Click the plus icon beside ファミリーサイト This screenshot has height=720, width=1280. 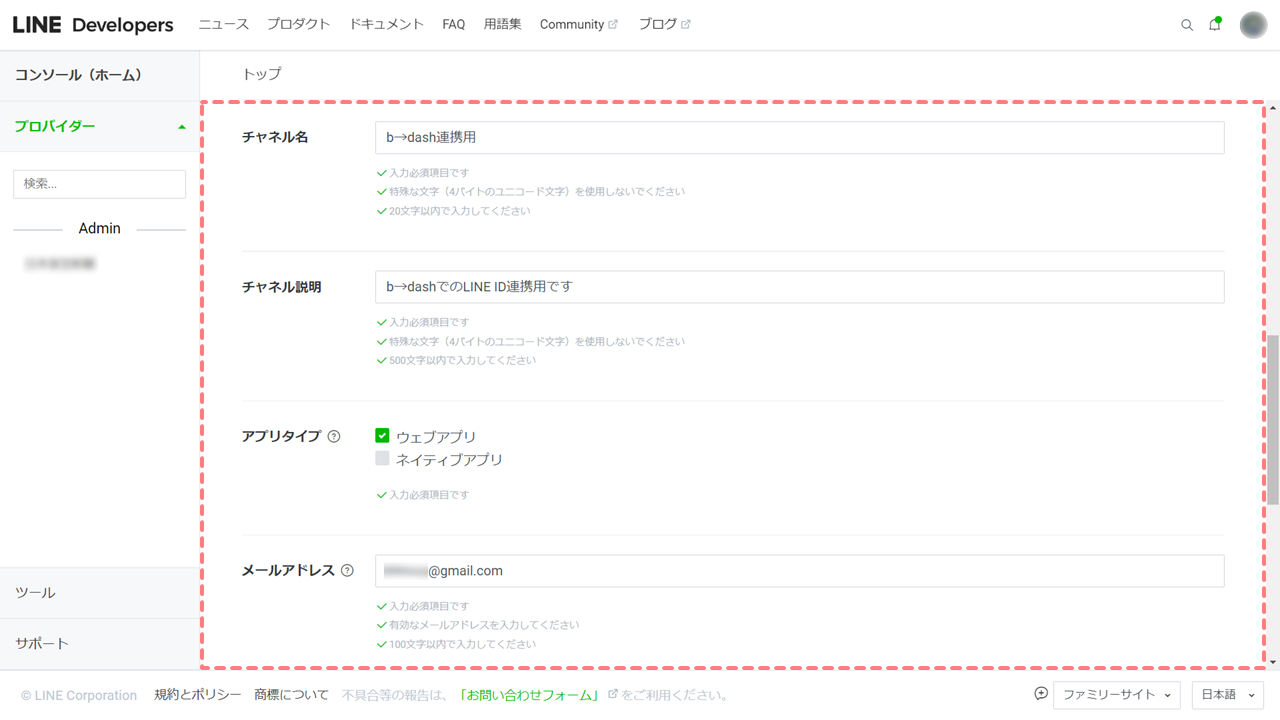click(x=1041, y=694)
